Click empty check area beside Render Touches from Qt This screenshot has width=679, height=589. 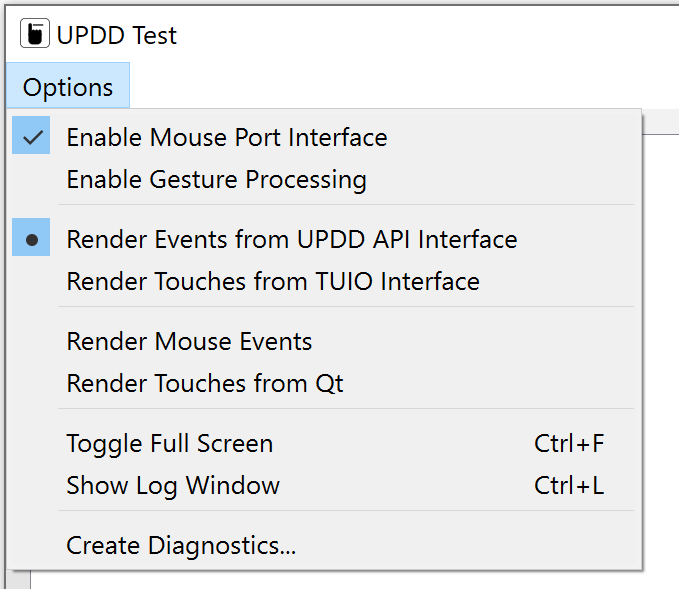pyautogui.click(x=31, y=384)
